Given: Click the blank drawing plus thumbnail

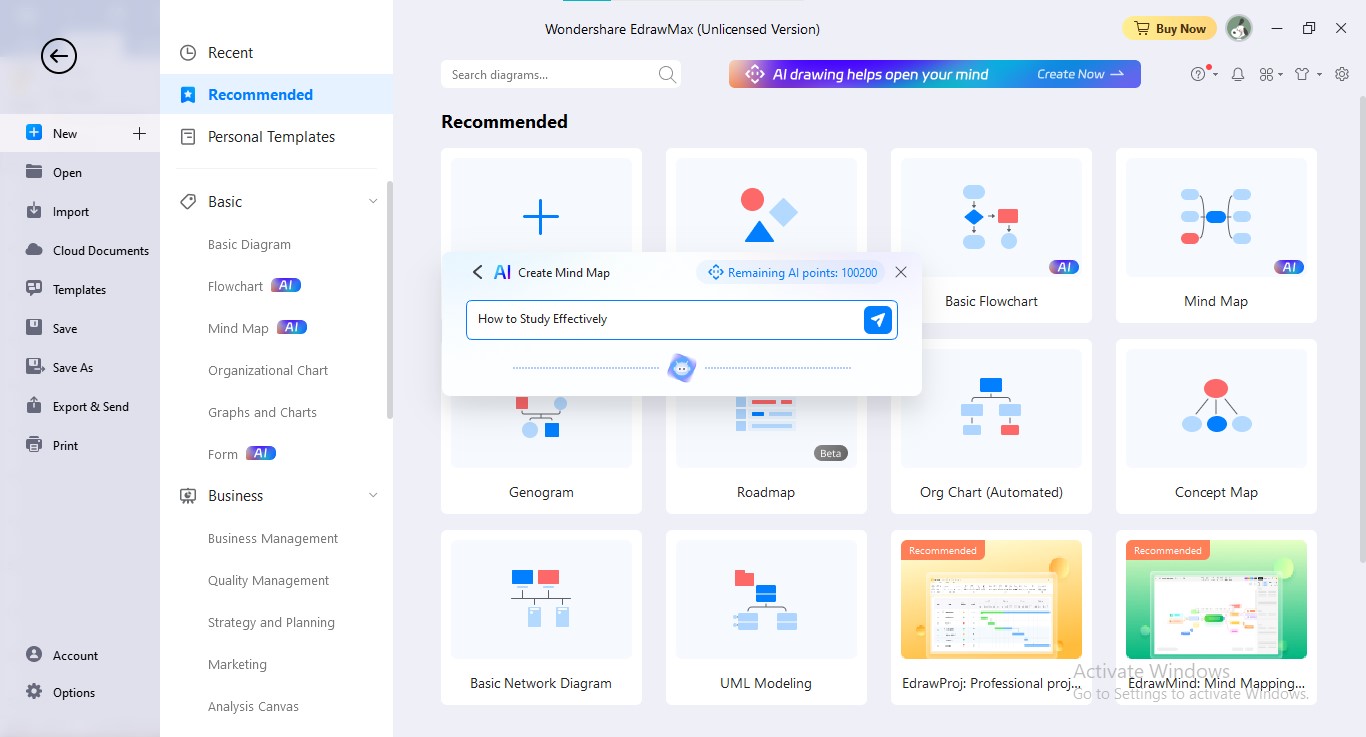Looking at the screenshot, I should 541,216.
